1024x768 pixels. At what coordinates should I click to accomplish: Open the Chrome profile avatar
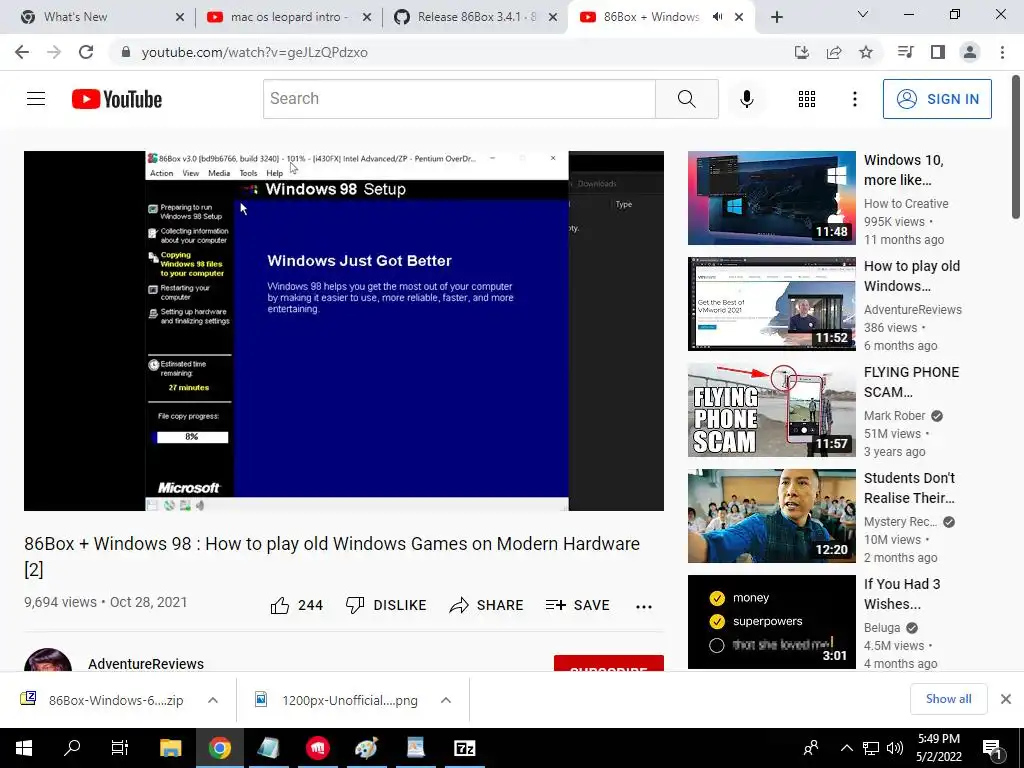coord(970,52)
